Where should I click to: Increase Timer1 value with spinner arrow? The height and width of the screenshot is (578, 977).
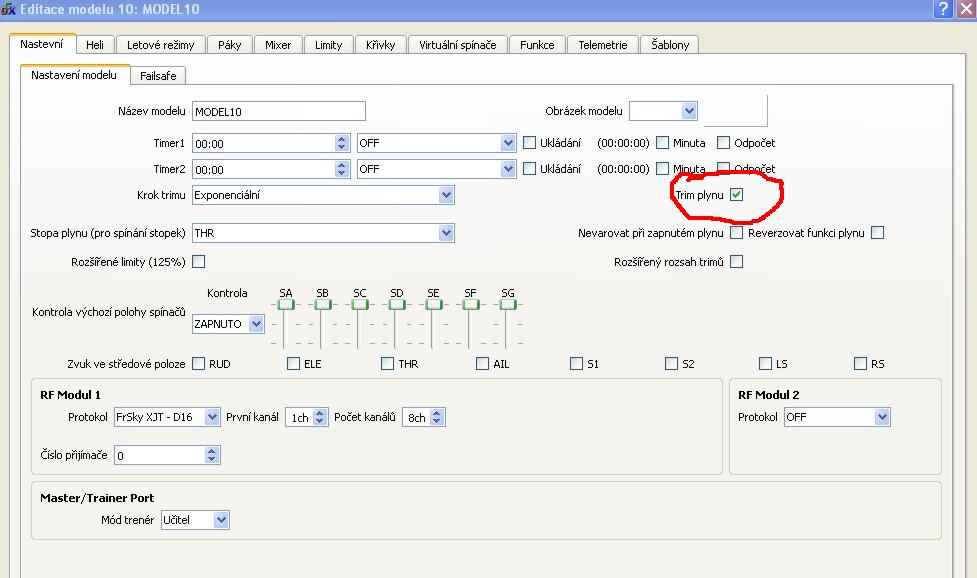pos(342,139)
